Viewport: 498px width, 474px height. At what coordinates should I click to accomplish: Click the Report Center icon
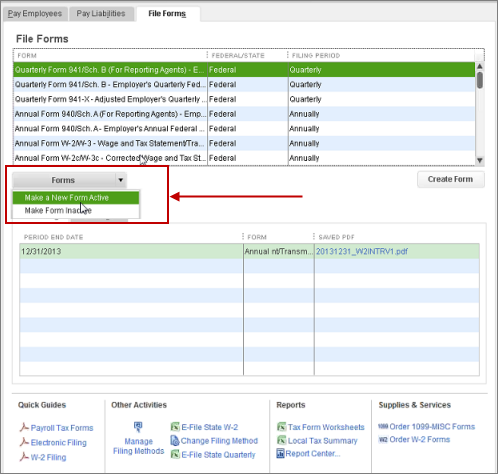pyautogui.click(x=280, y=453)
